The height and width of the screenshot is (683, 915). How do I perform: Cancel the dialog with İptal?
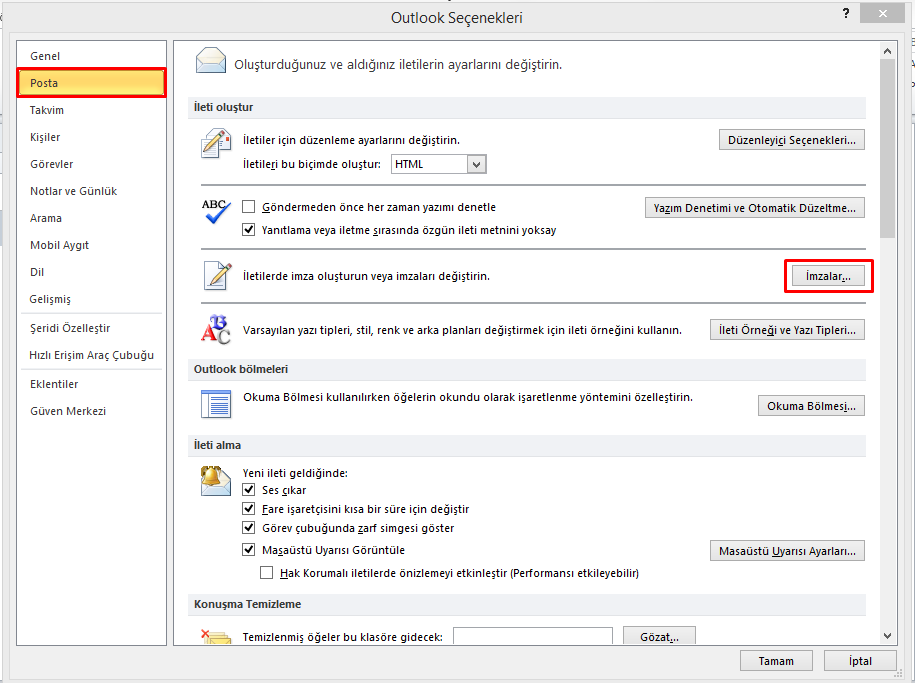click(860, 661)
